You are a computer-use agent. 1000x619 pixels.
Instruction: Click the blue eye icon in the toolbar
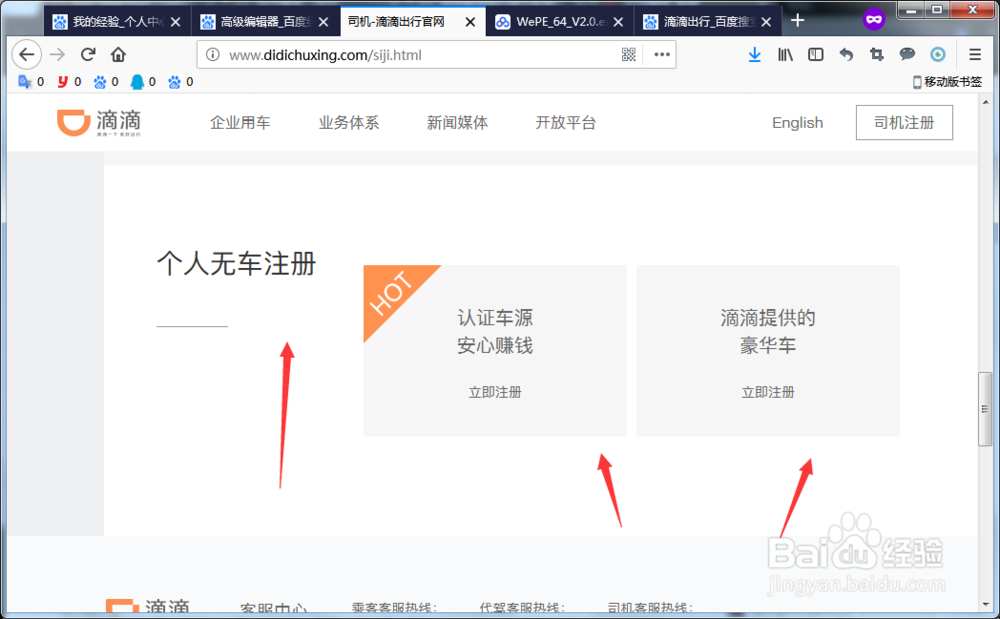pyautogui.click(x=938, y=54)
